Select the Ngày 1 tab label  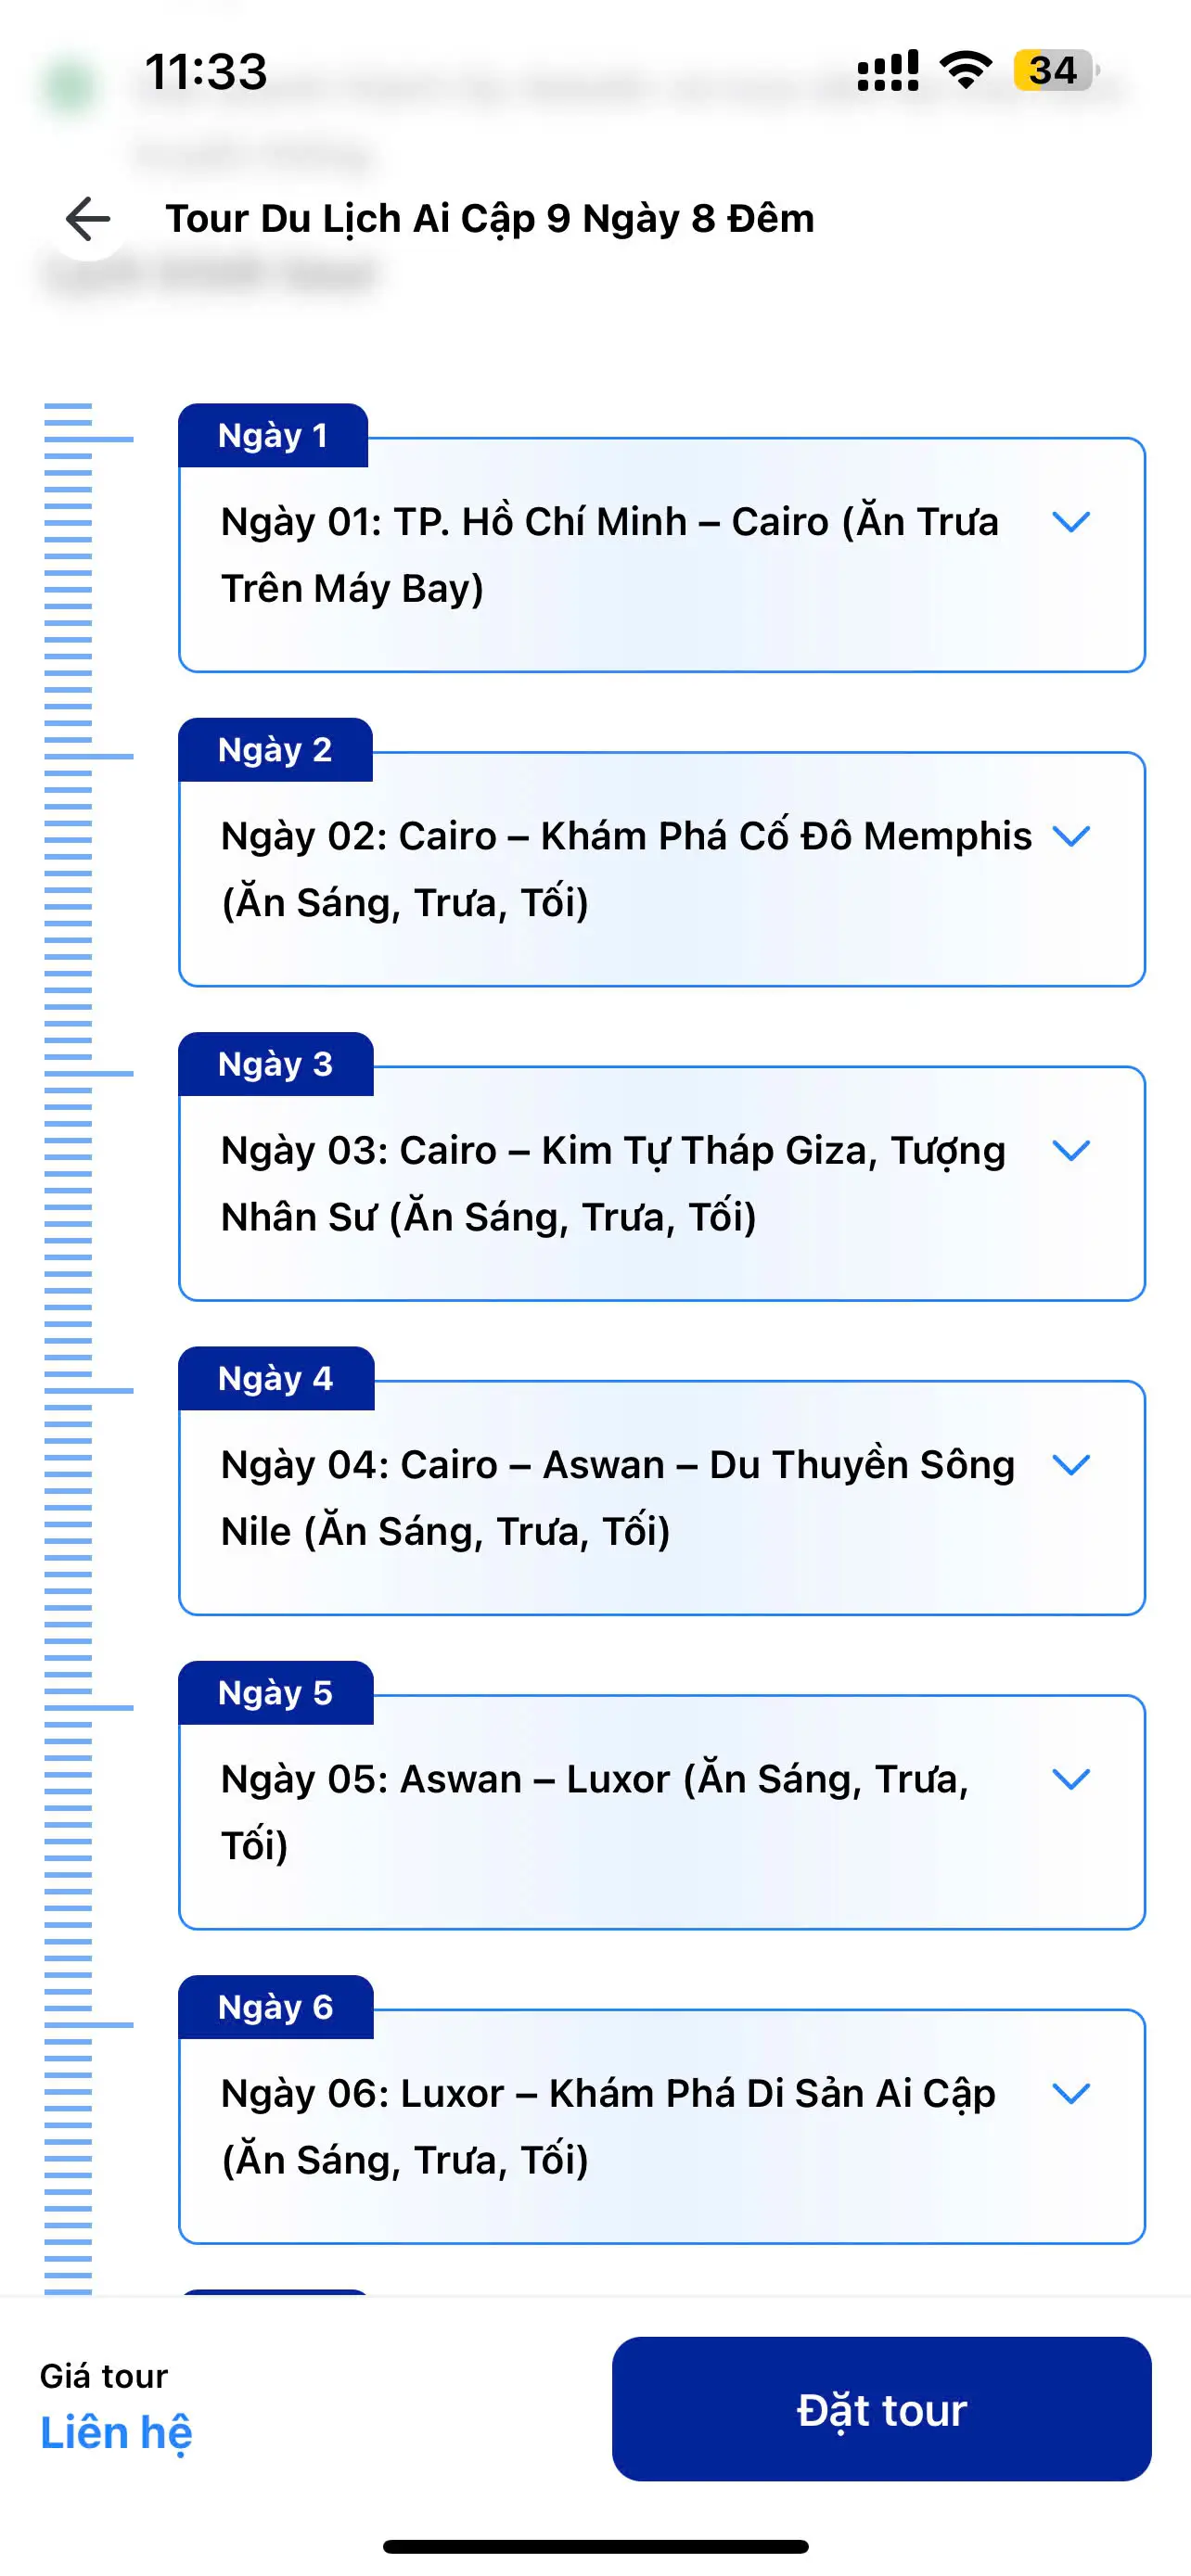coord(273,436)
